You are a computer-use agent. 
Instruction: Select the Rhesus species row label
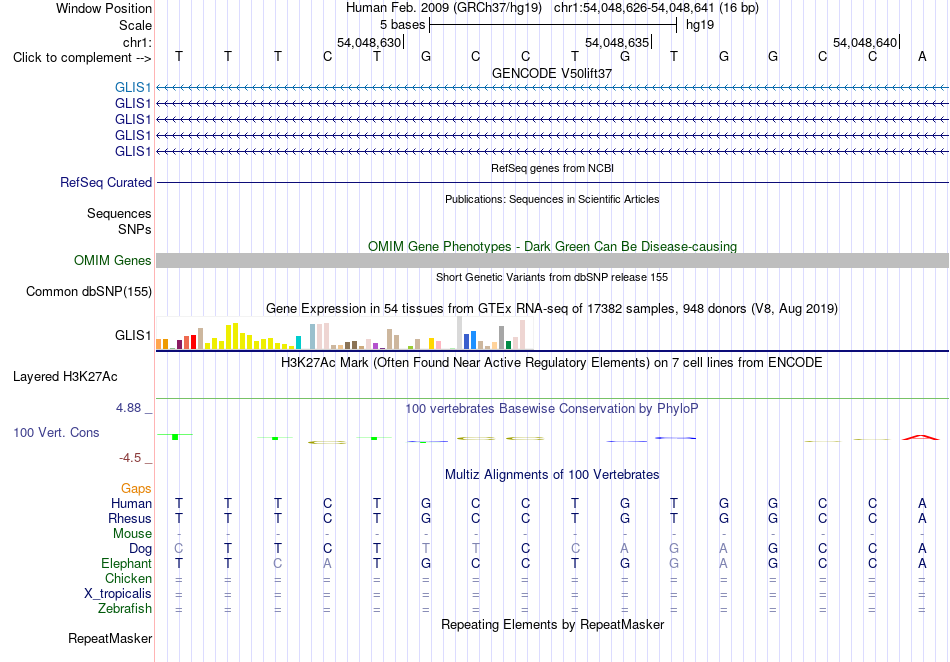coord(130,518)
